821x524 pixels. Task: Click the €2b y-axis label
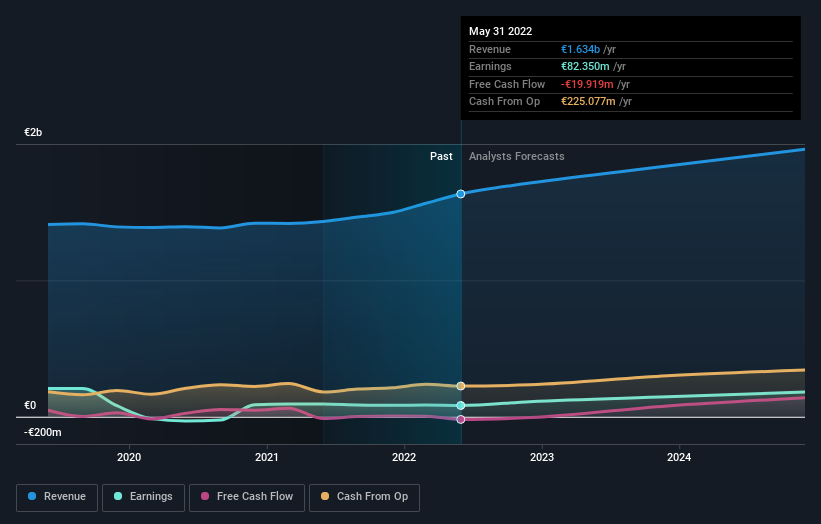(x=33, y=132)
